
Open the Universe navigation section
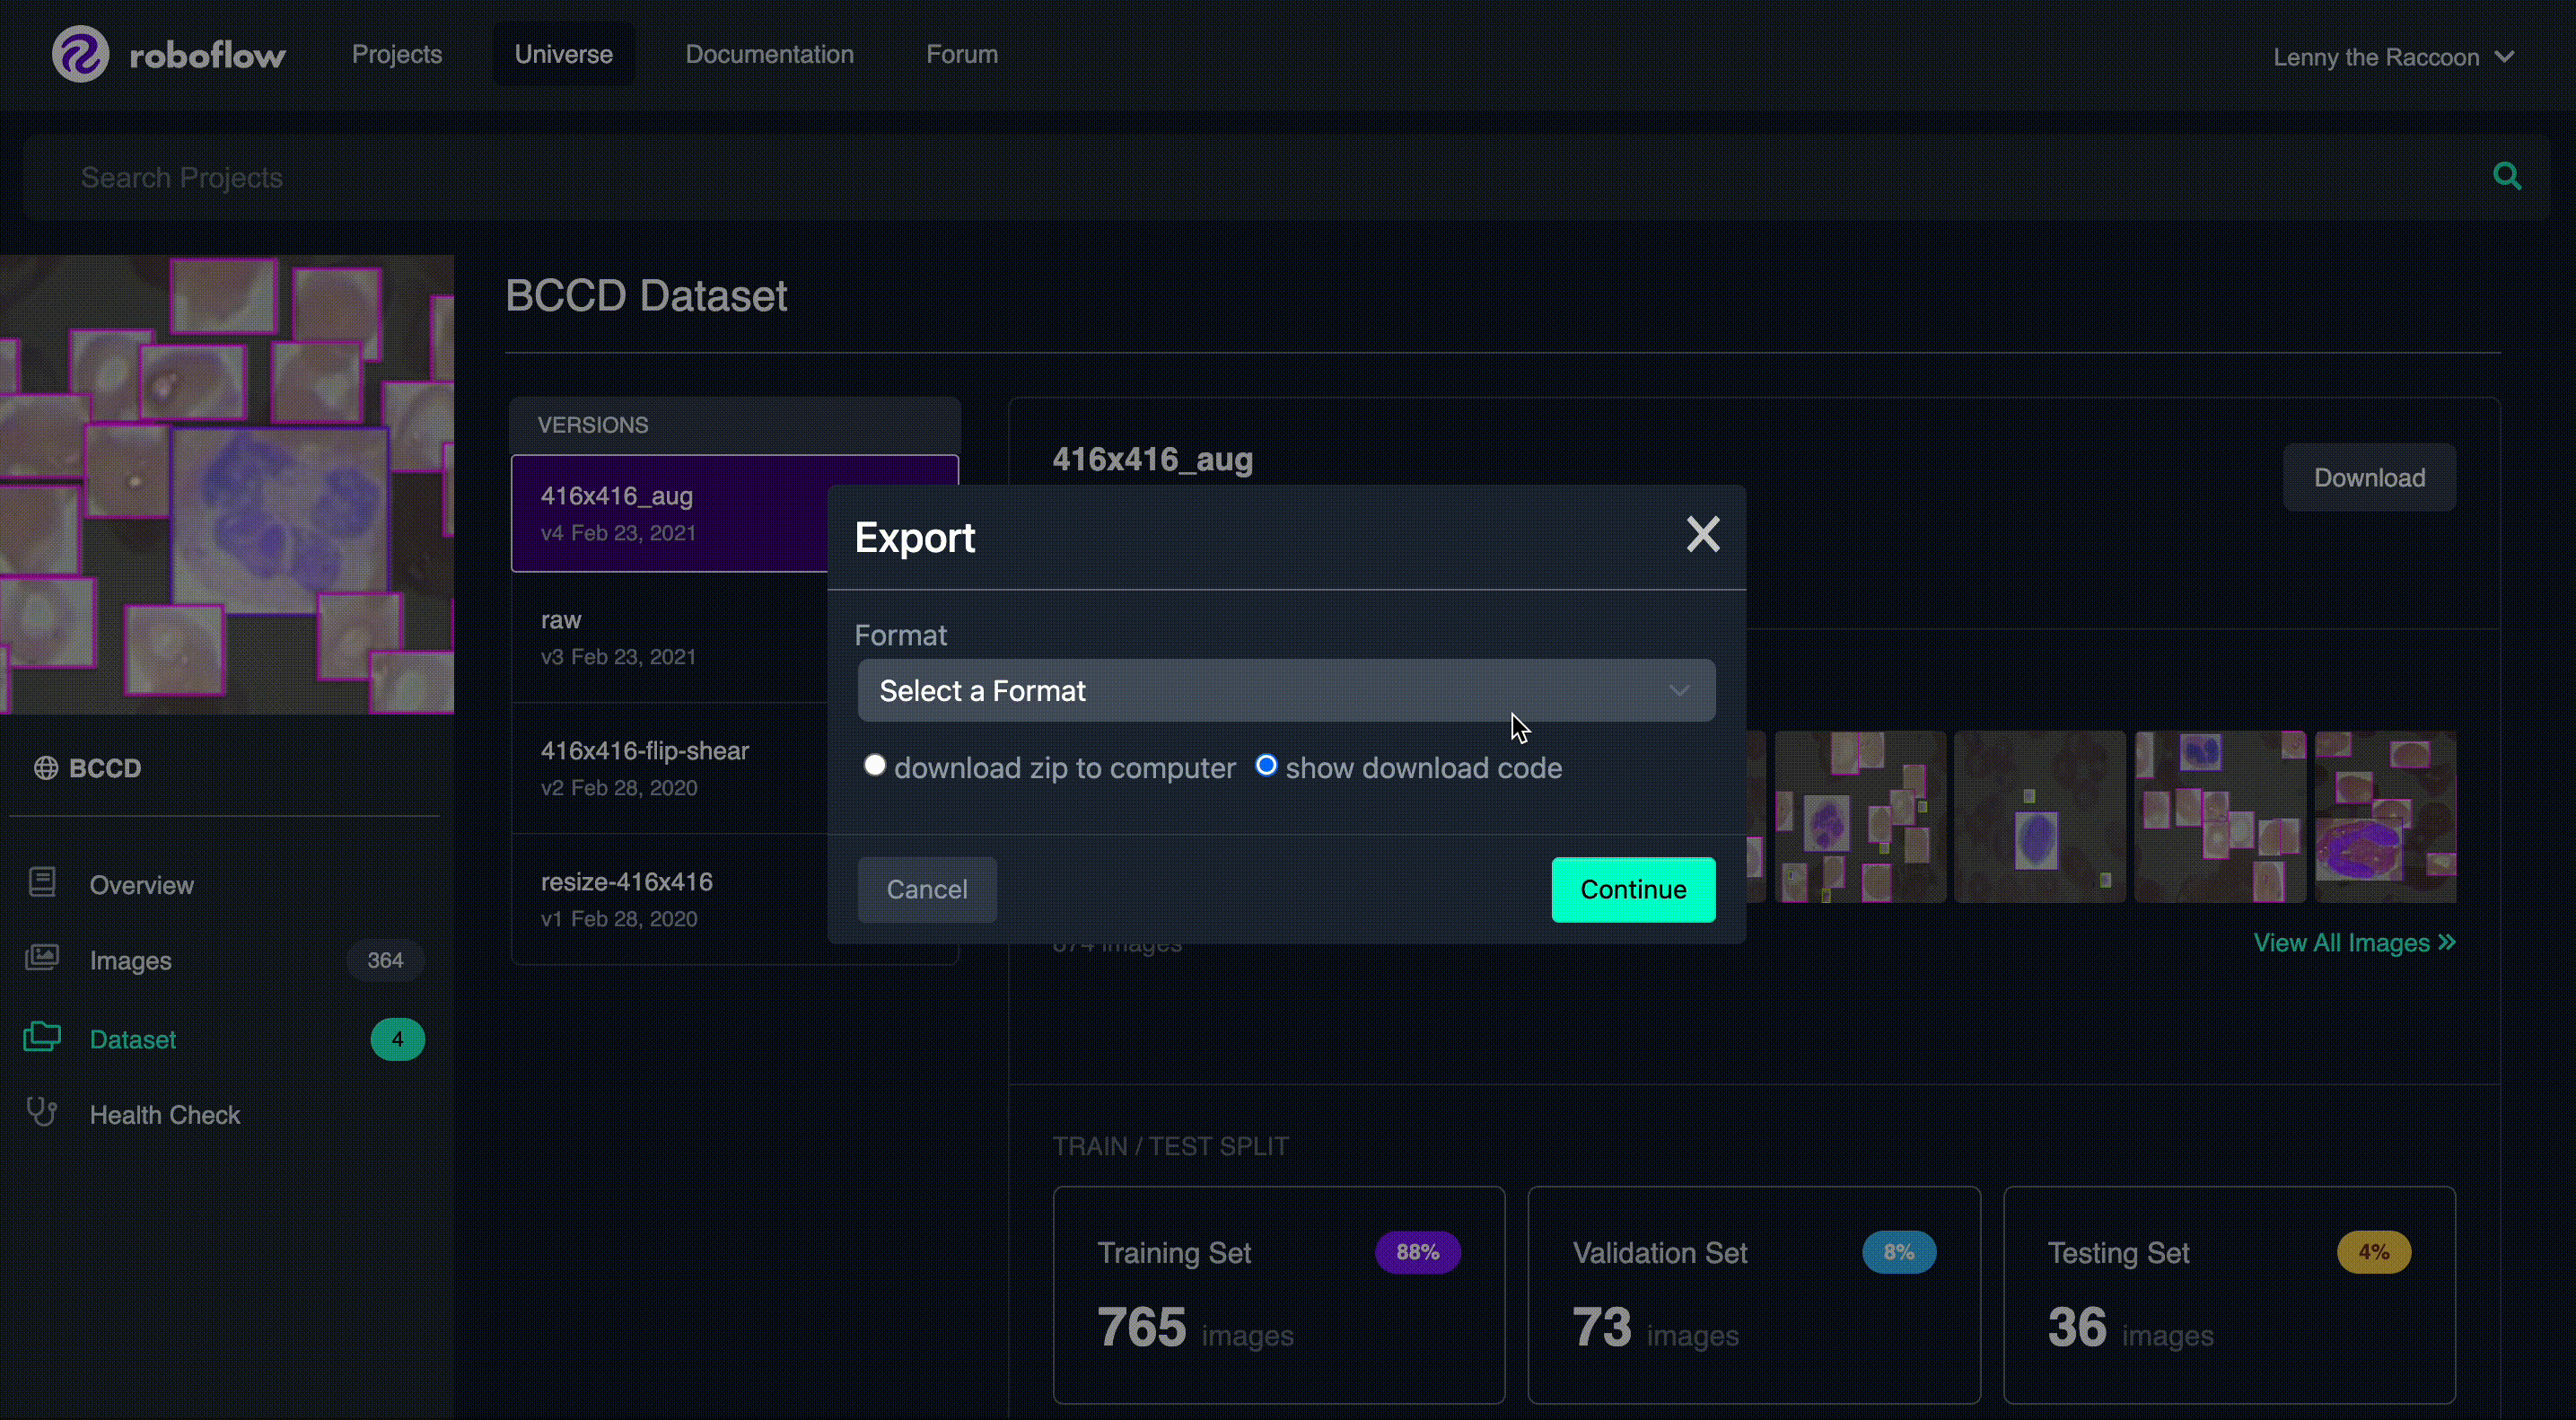pyautogui.click(x=565, y=52)
